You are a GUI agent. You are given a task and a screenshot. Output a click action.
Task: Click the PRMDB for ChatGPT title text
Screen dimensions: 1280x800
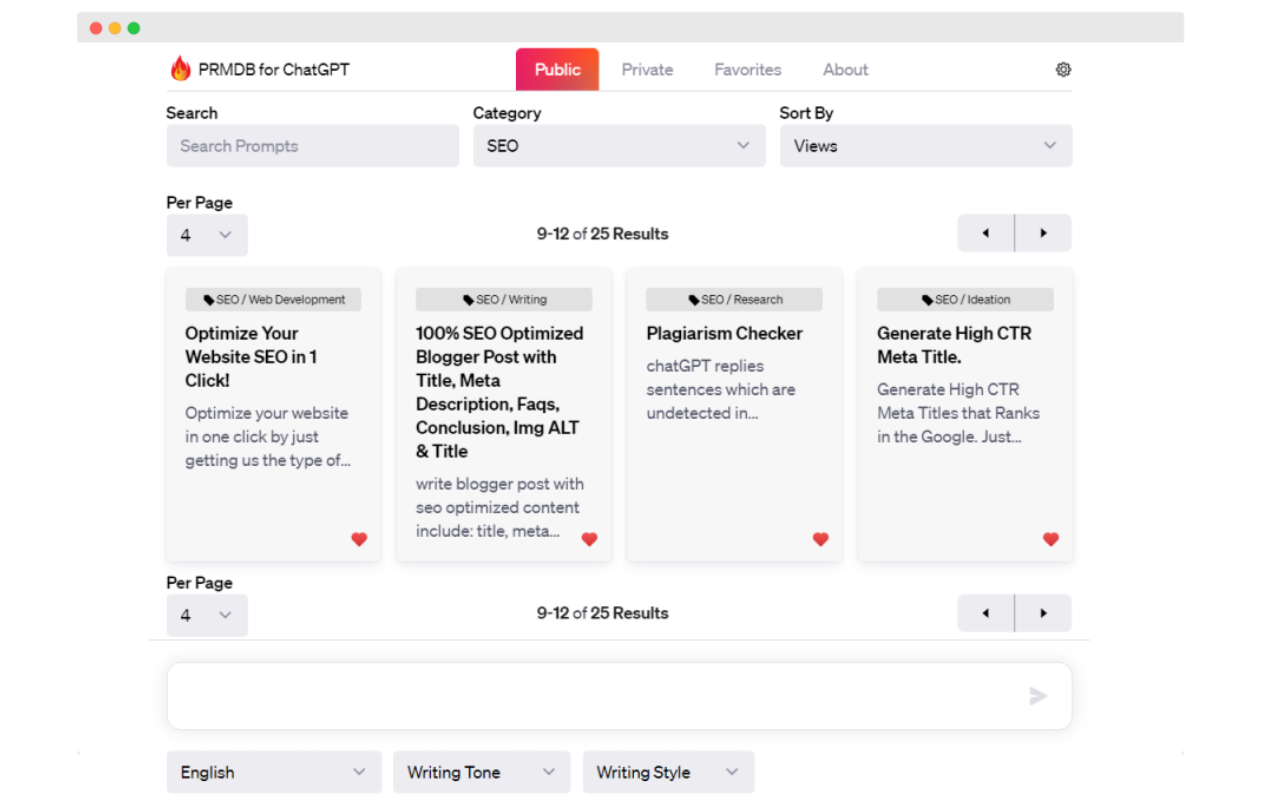[274, 69]
